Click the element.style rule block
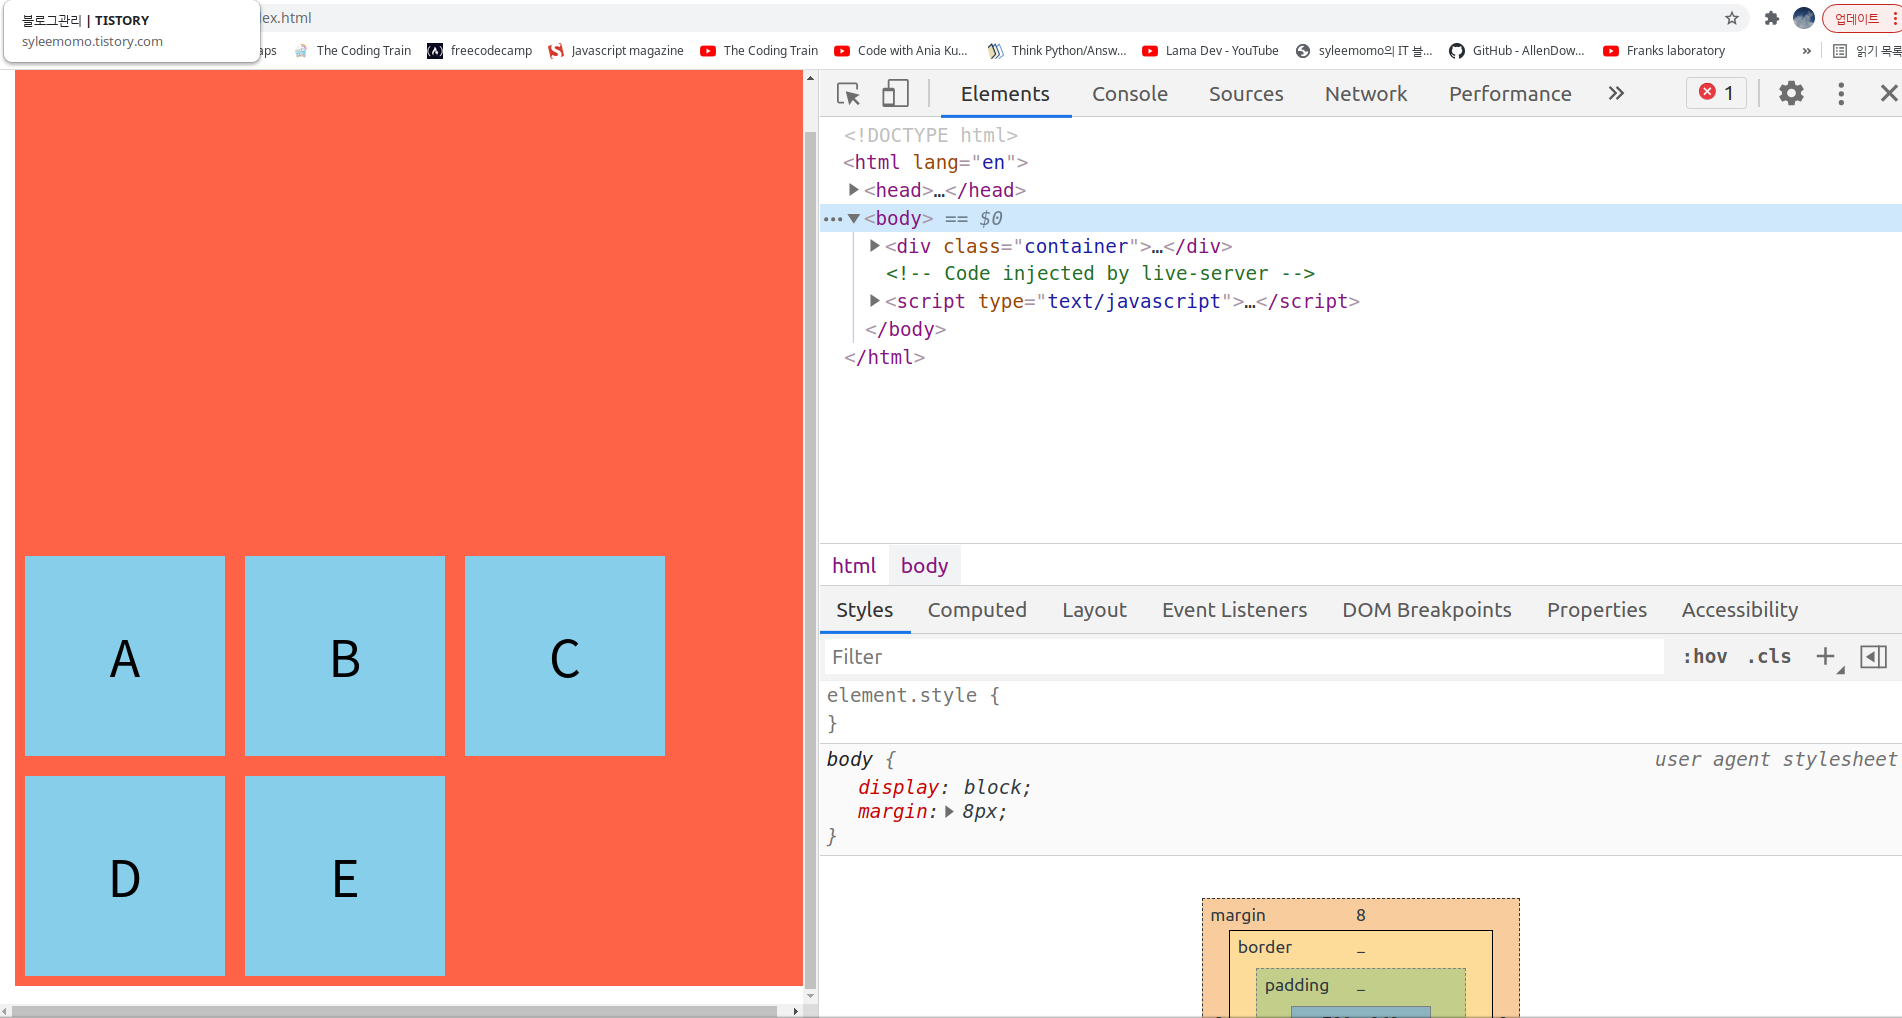 click(x=1360, y=709)
